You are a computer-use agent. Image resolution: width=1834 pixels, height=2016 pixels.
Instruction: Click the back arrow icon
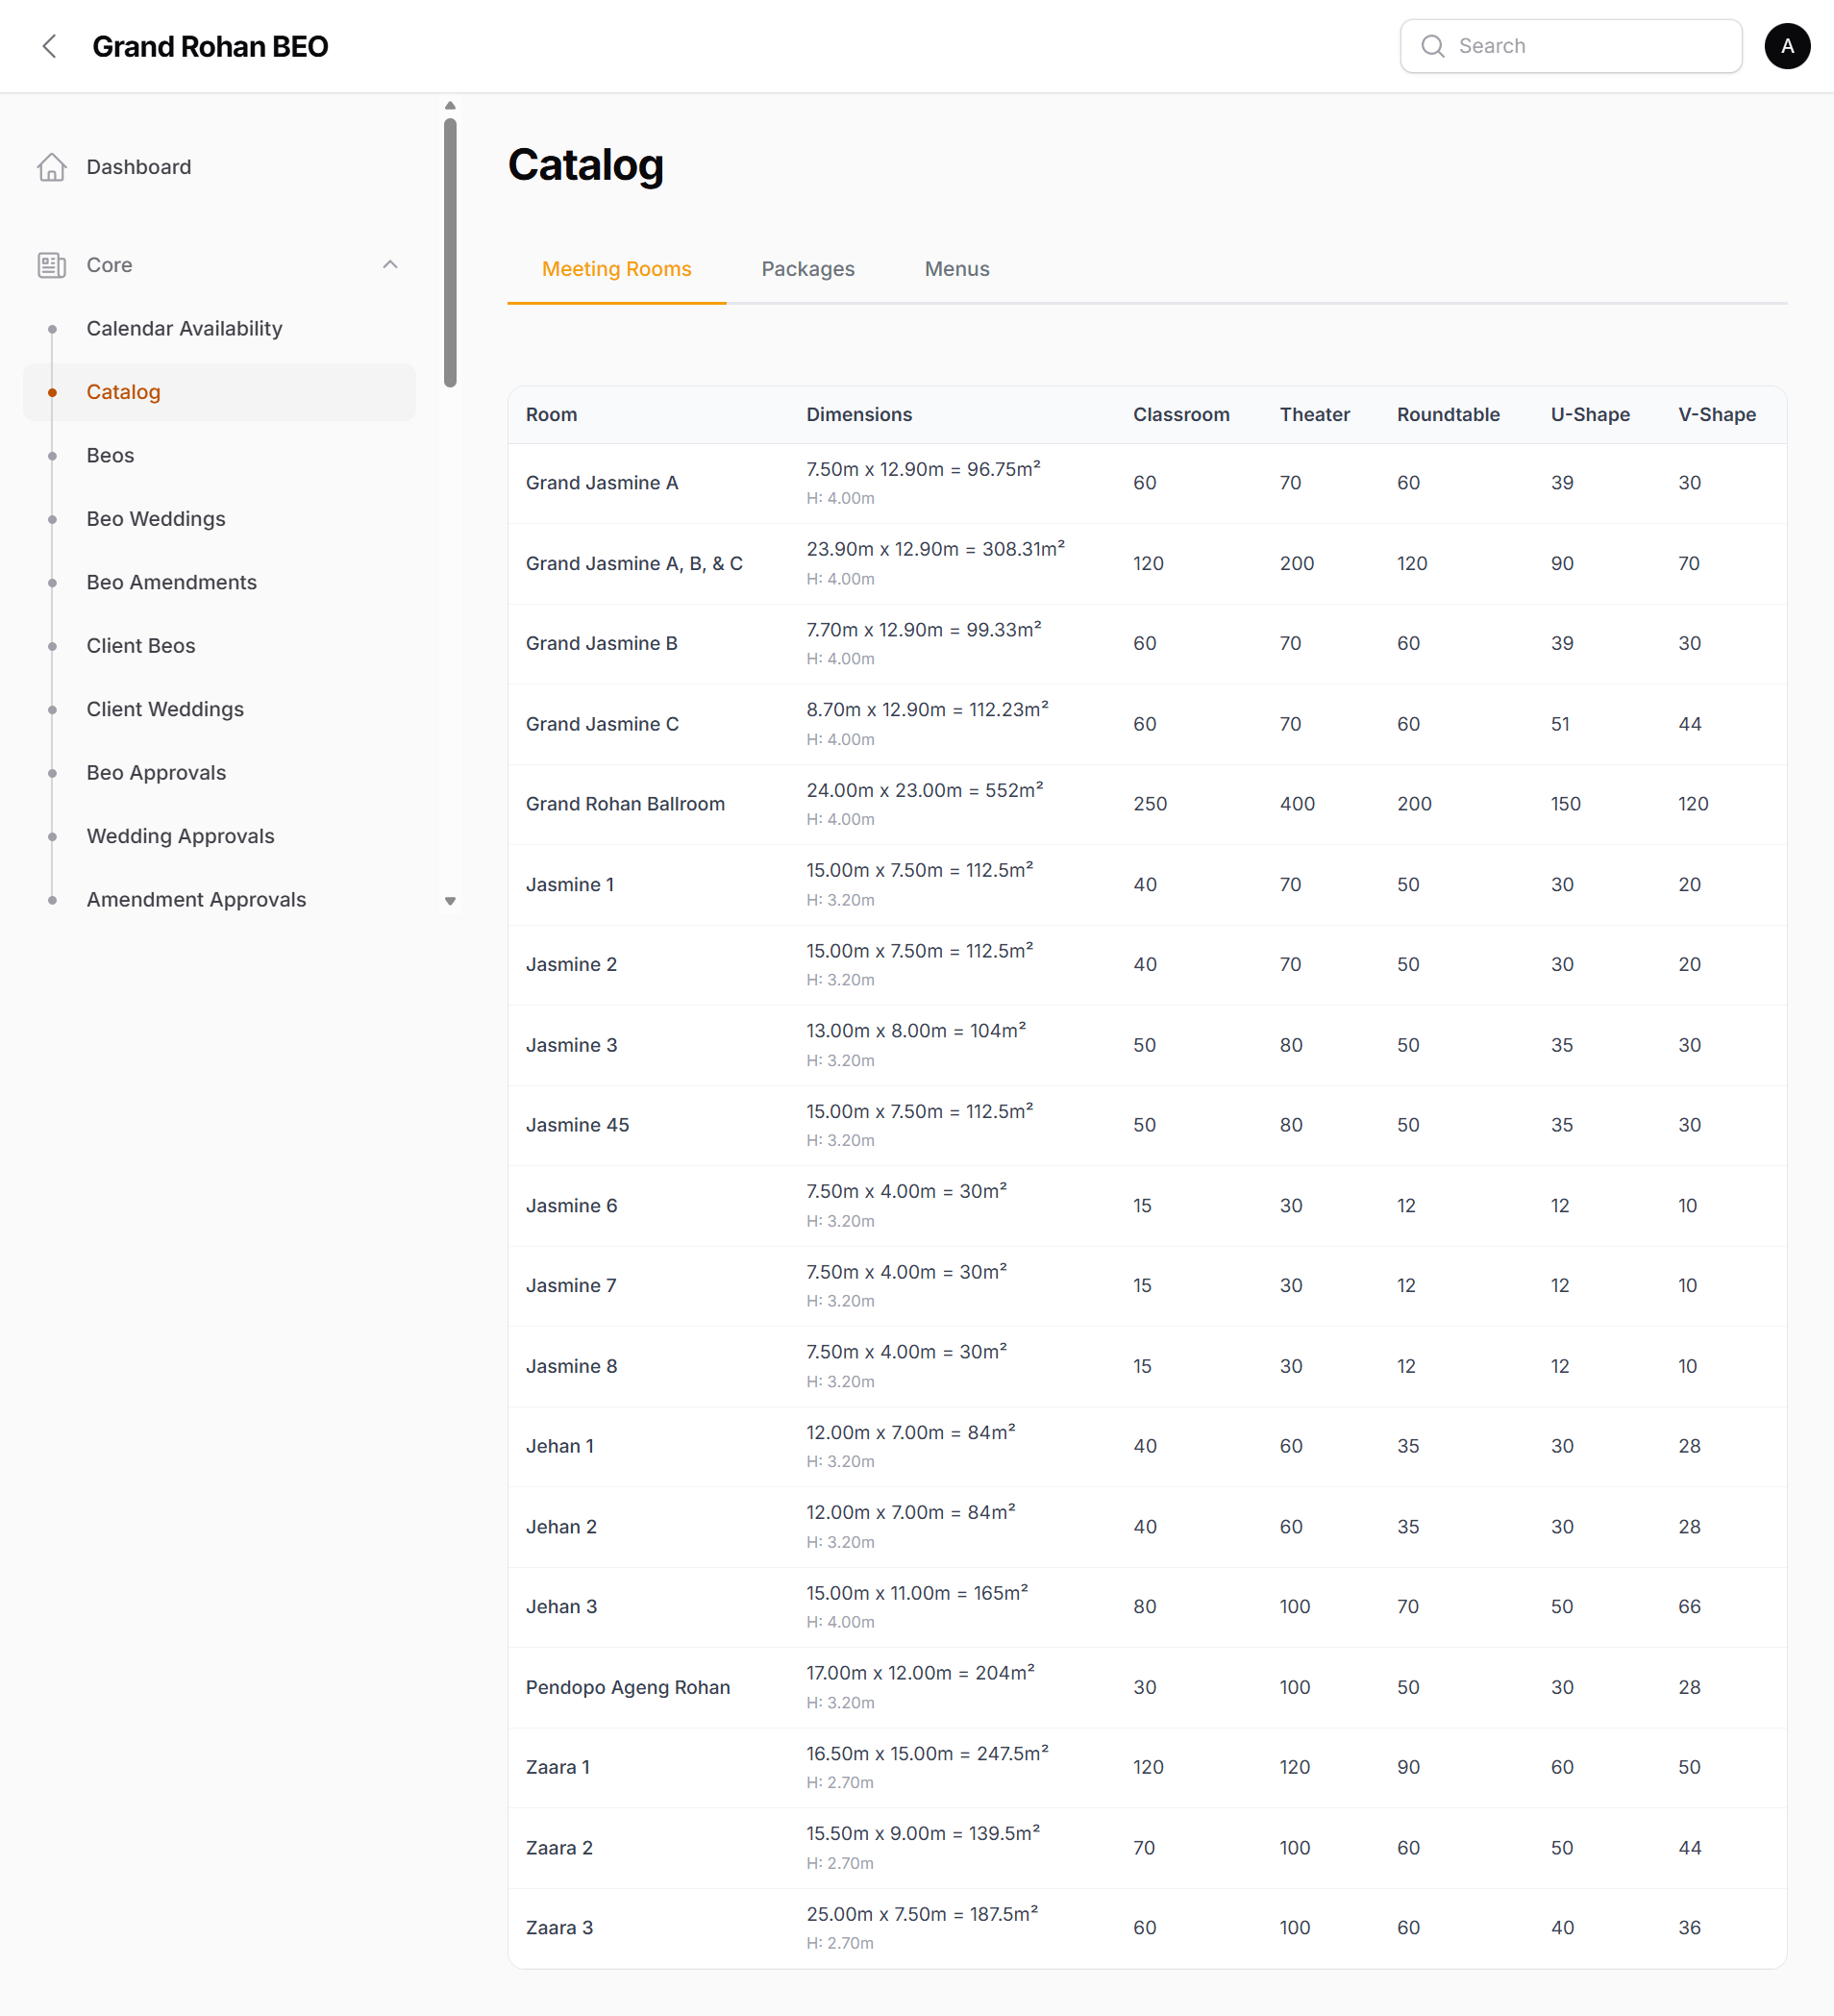point(49,46)
